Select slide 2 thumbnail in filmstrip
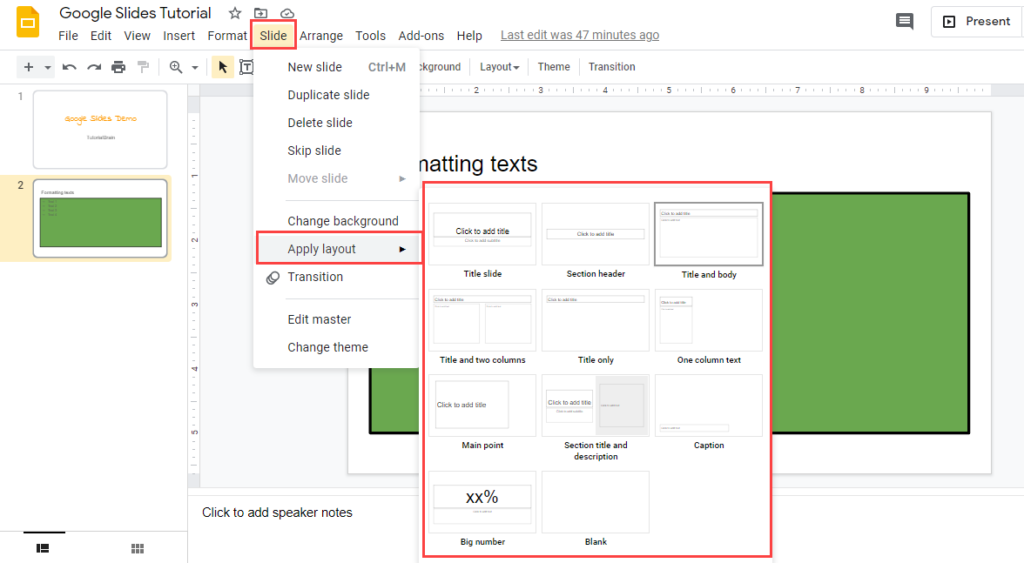This screenshot has height=563, width=1024. click(100, 218)
